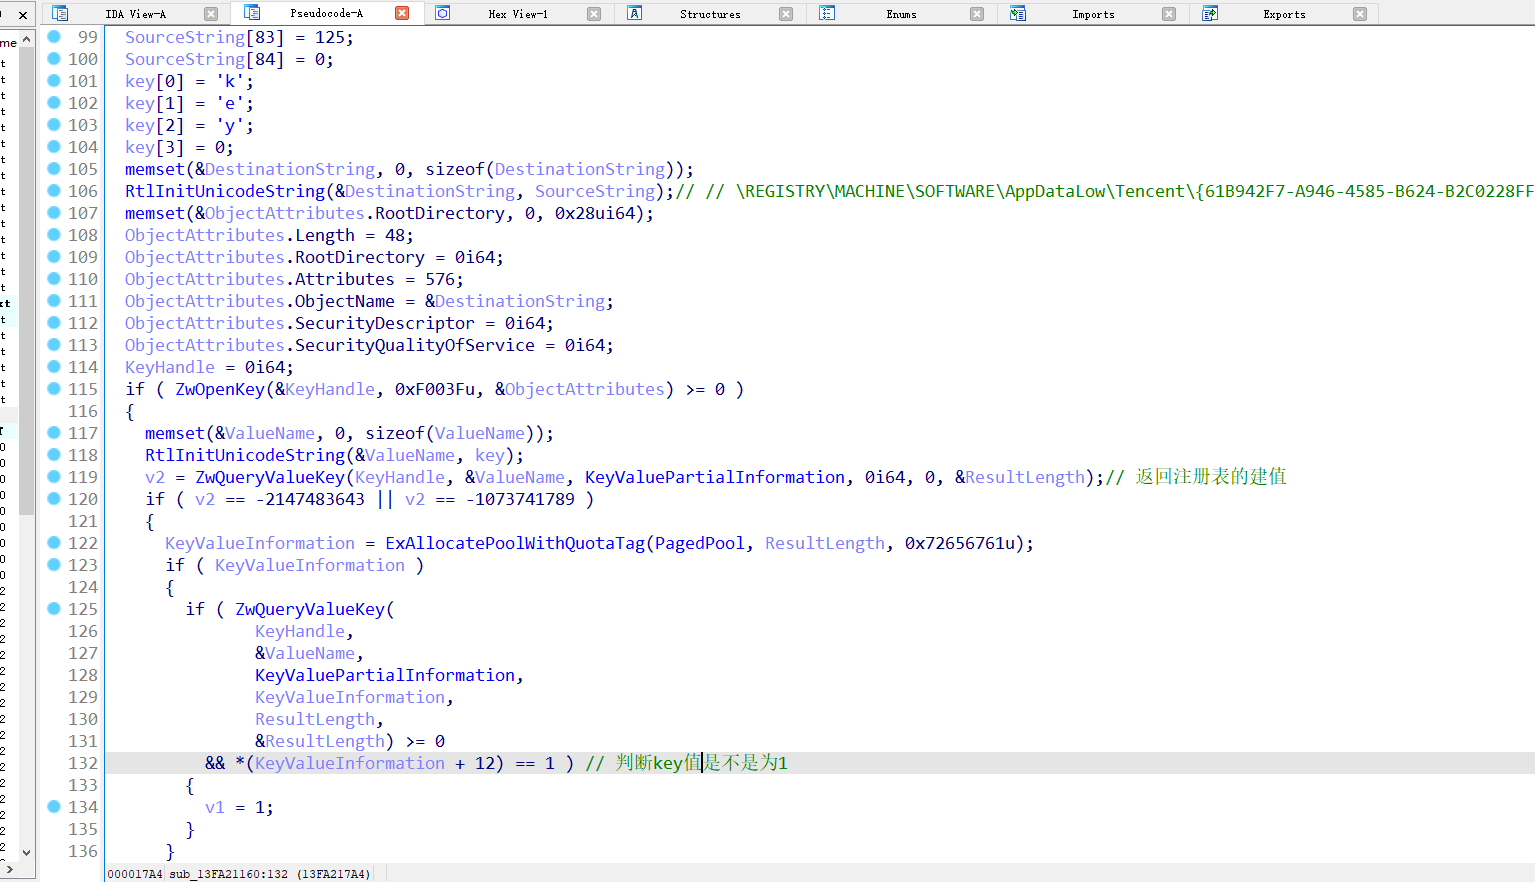Click the IDA View-A tab icon
Viewport: 1535px width, 882px height.
59,13
